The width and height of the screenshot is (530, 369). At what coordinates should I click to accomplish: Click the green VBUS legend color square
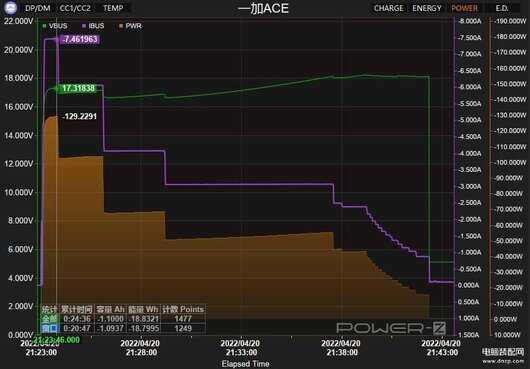44,26
